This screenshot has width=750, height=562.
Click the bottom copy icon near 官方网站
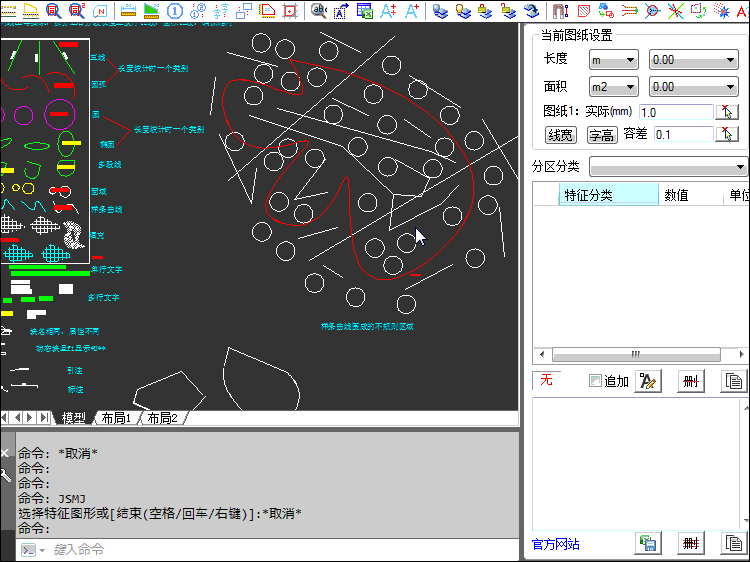(x=734, y=543)
